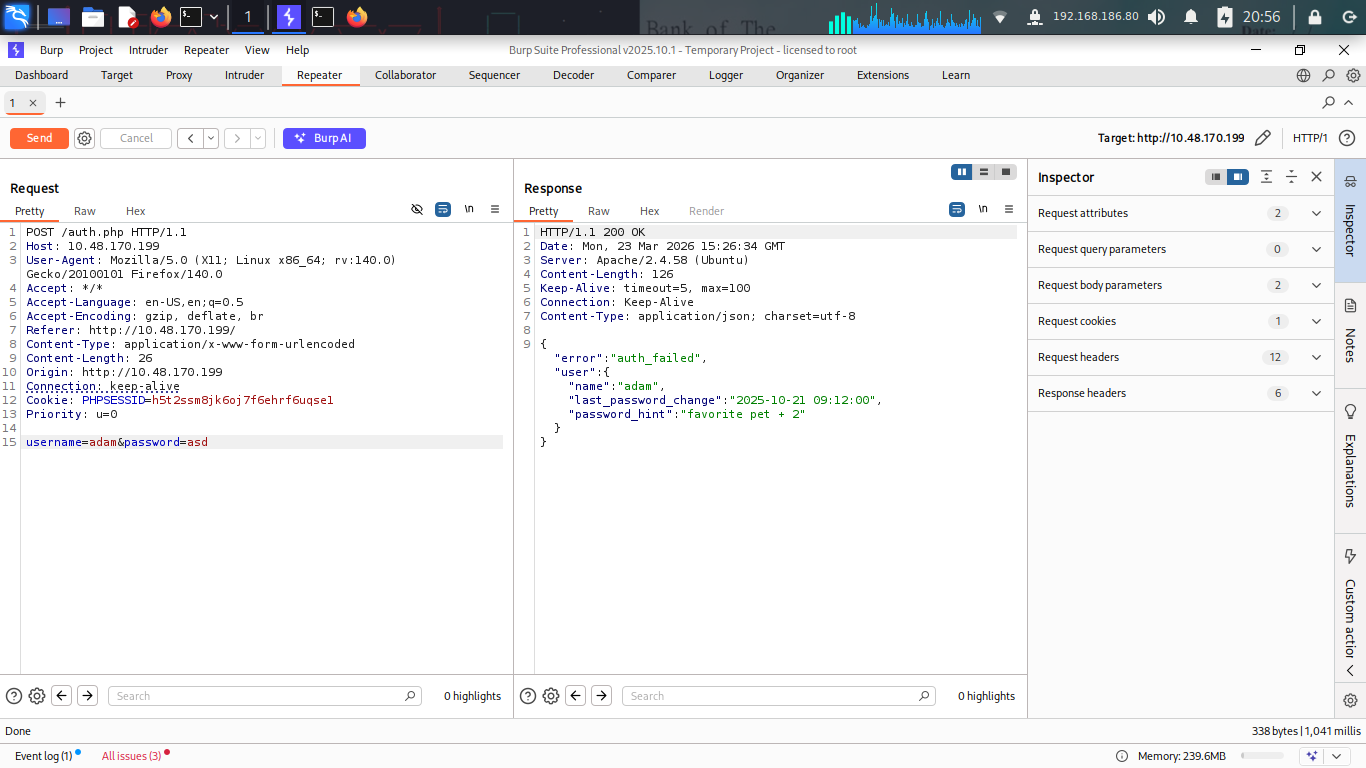Click the pencil icon to edit target

(x=1263, y=138)
